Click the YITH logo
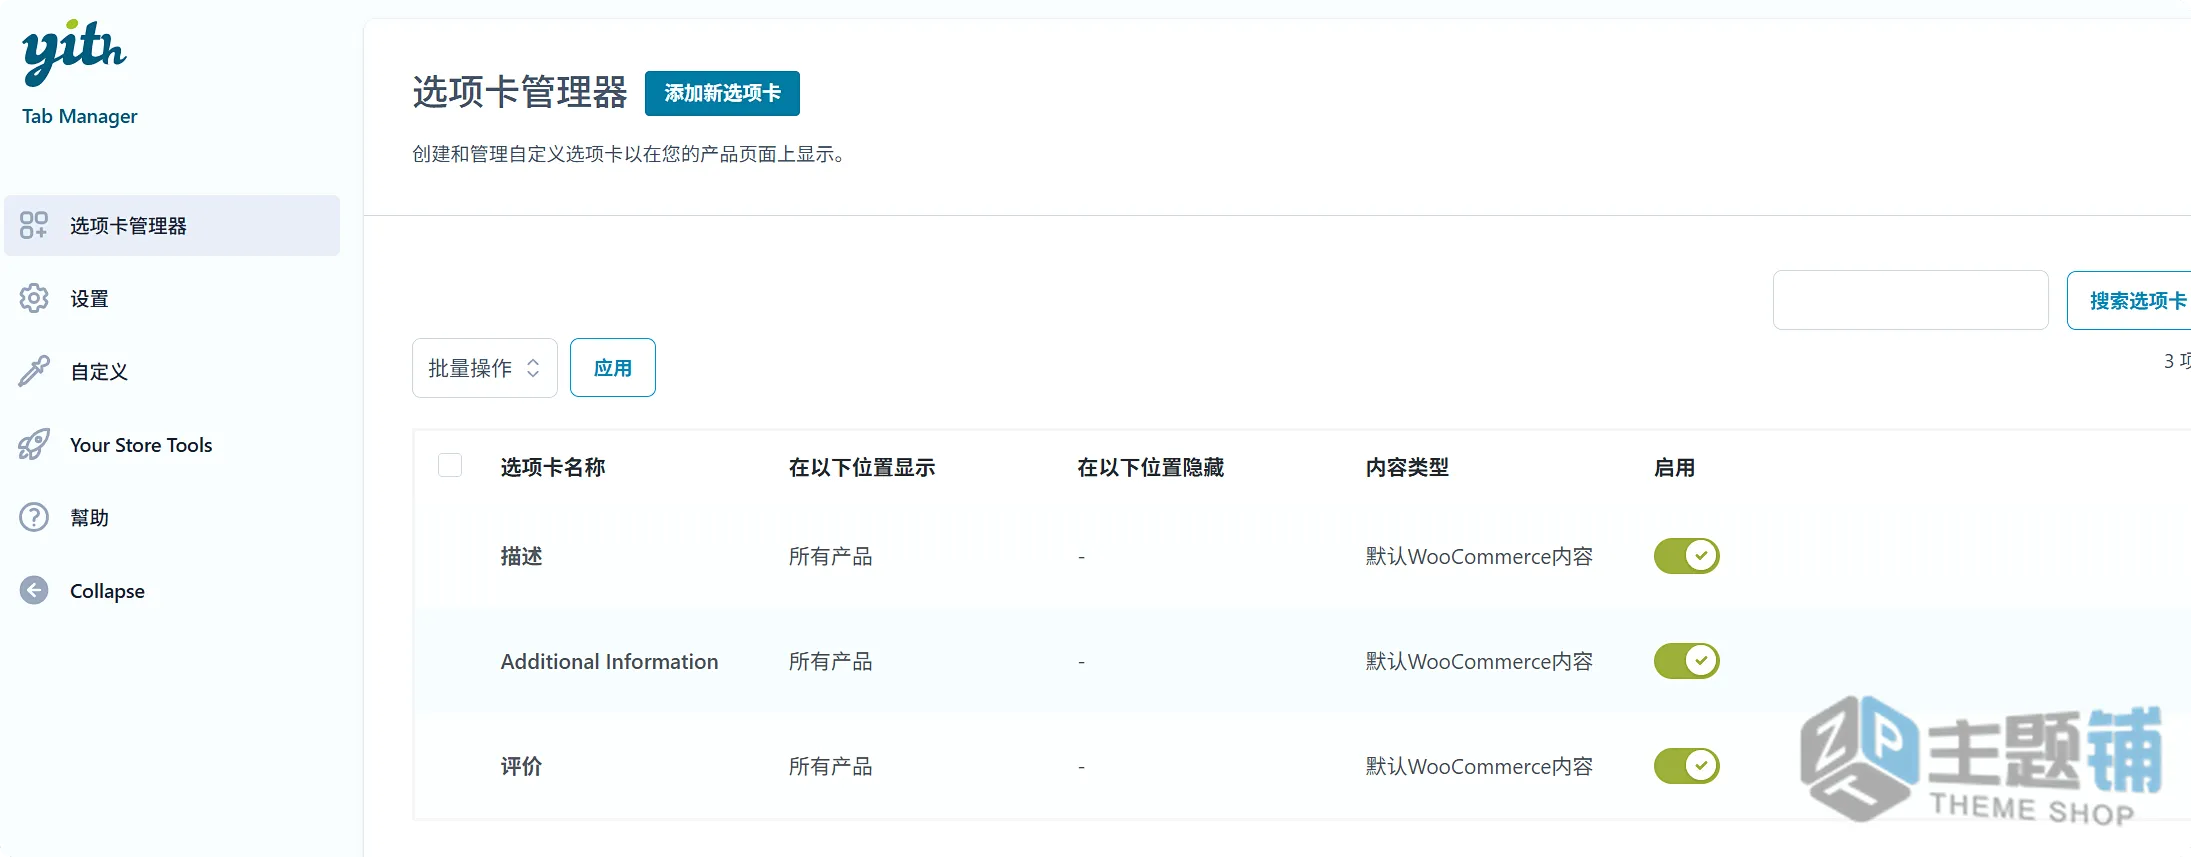The height and width of the screenshot is (857, 2191). [x=74, y=53]
